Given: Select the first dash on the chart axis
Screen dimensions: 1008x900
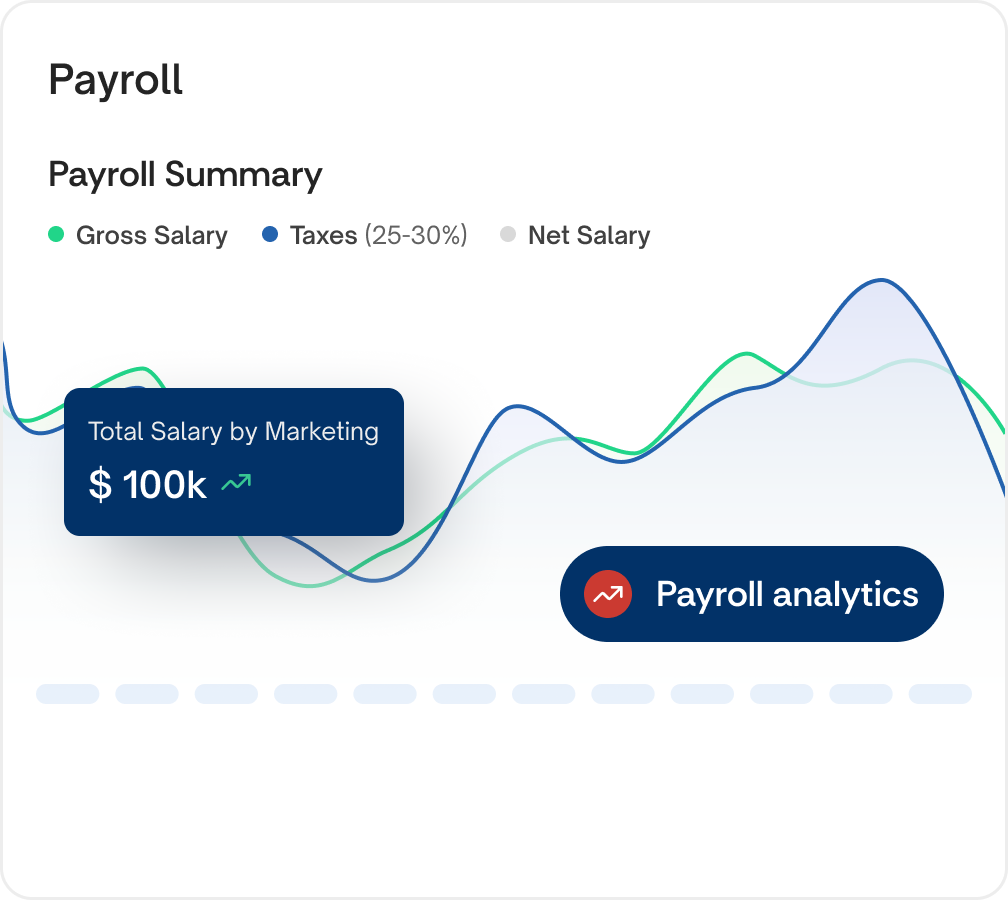Looking at the screenshot, I should (x=67, y=694).
